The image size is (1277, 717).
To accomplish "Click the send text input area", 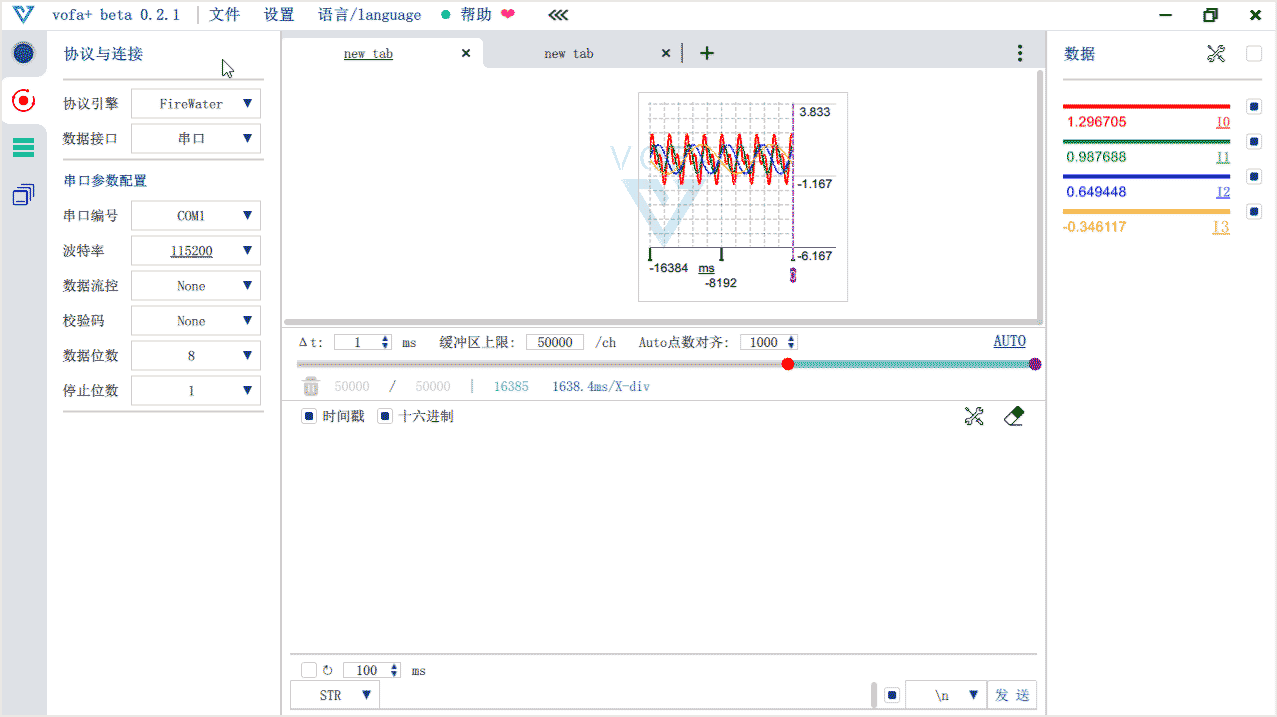I will [x=626, y=695].
